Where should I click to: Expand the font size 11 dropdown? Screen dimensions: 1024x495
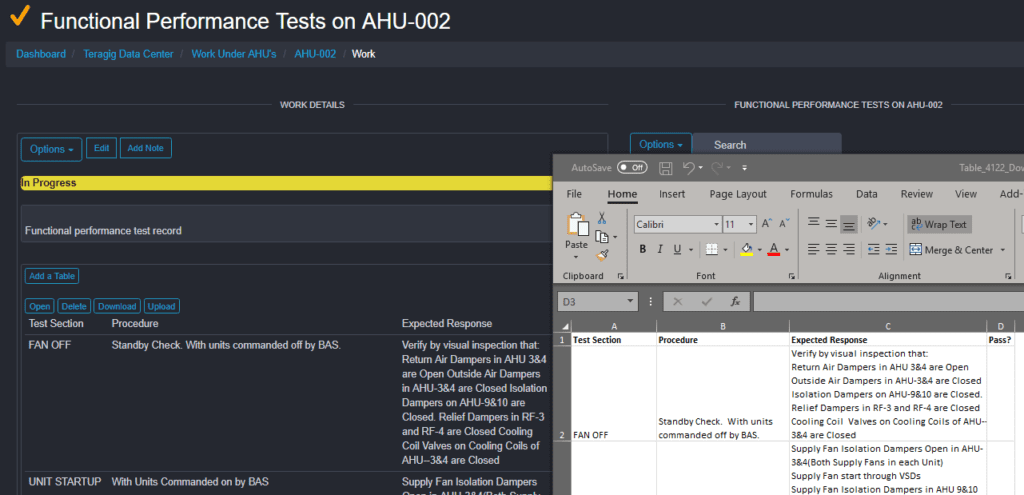(x=752, y=224)
